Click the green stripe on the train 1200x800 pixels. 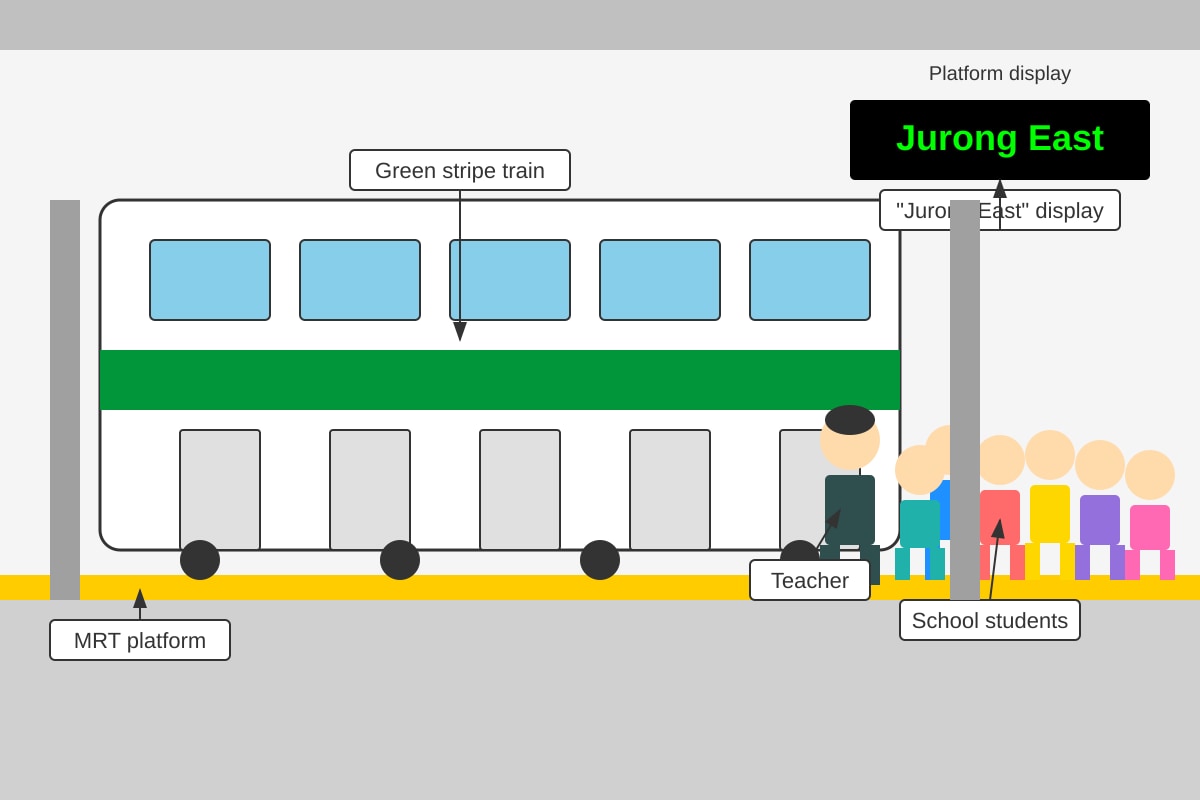[x=500, y=380]
